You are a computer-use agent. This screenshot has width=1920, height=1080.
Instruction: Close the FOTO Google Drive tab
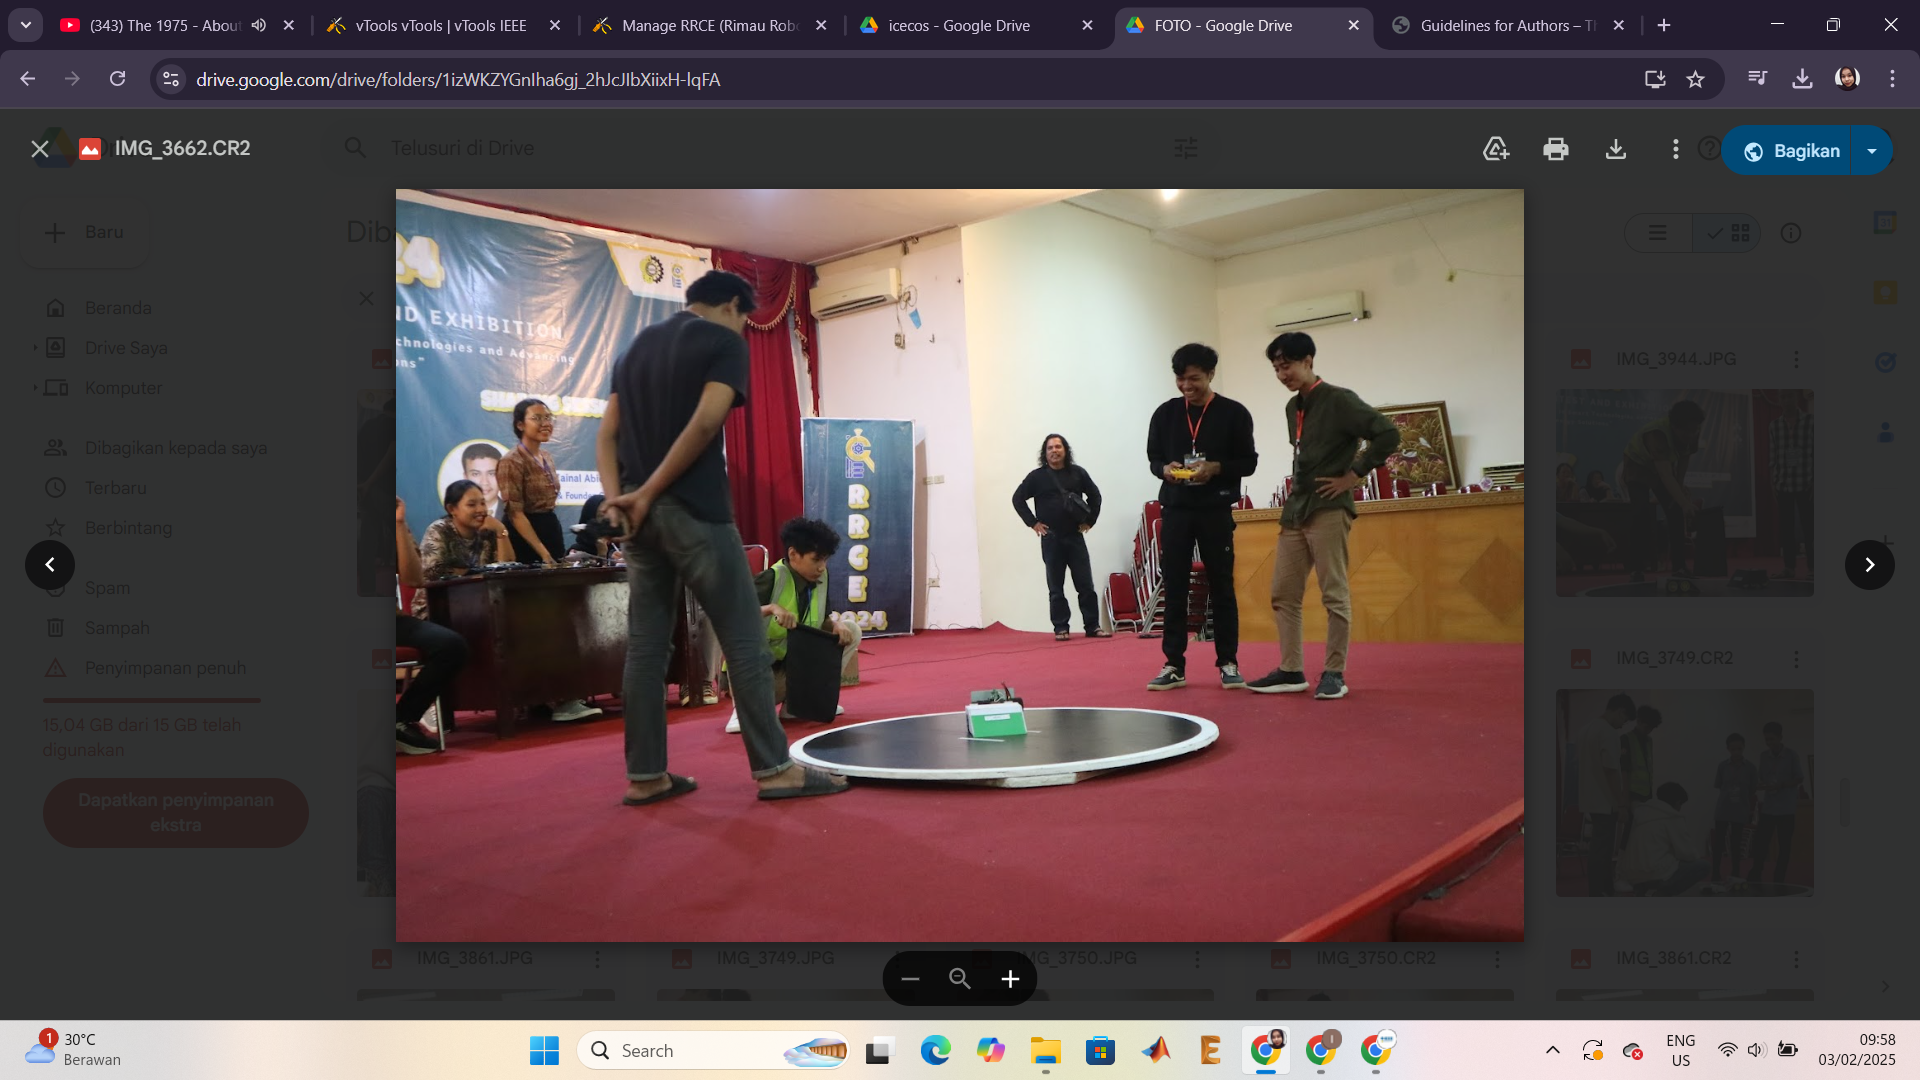pyautogui.click(x=1354, y=25)
